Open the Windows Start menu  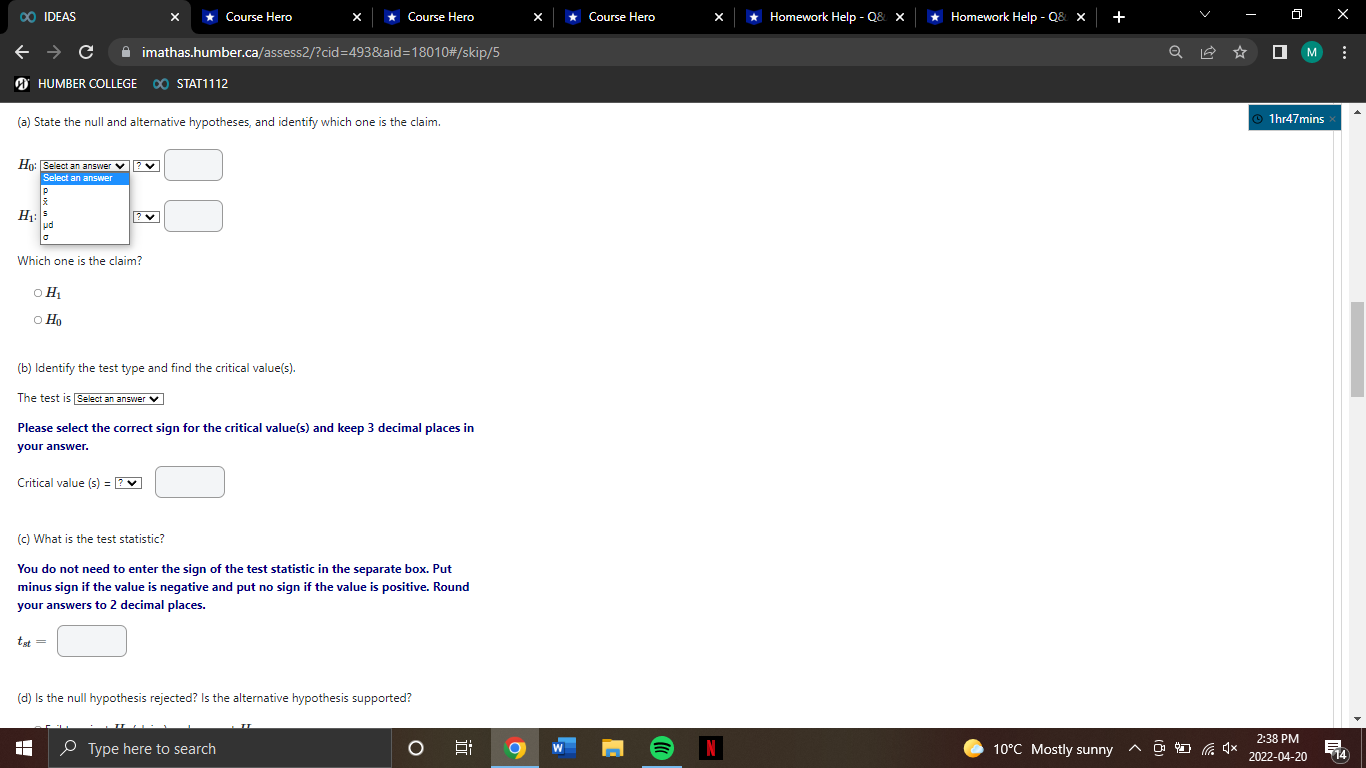[24, 748]
